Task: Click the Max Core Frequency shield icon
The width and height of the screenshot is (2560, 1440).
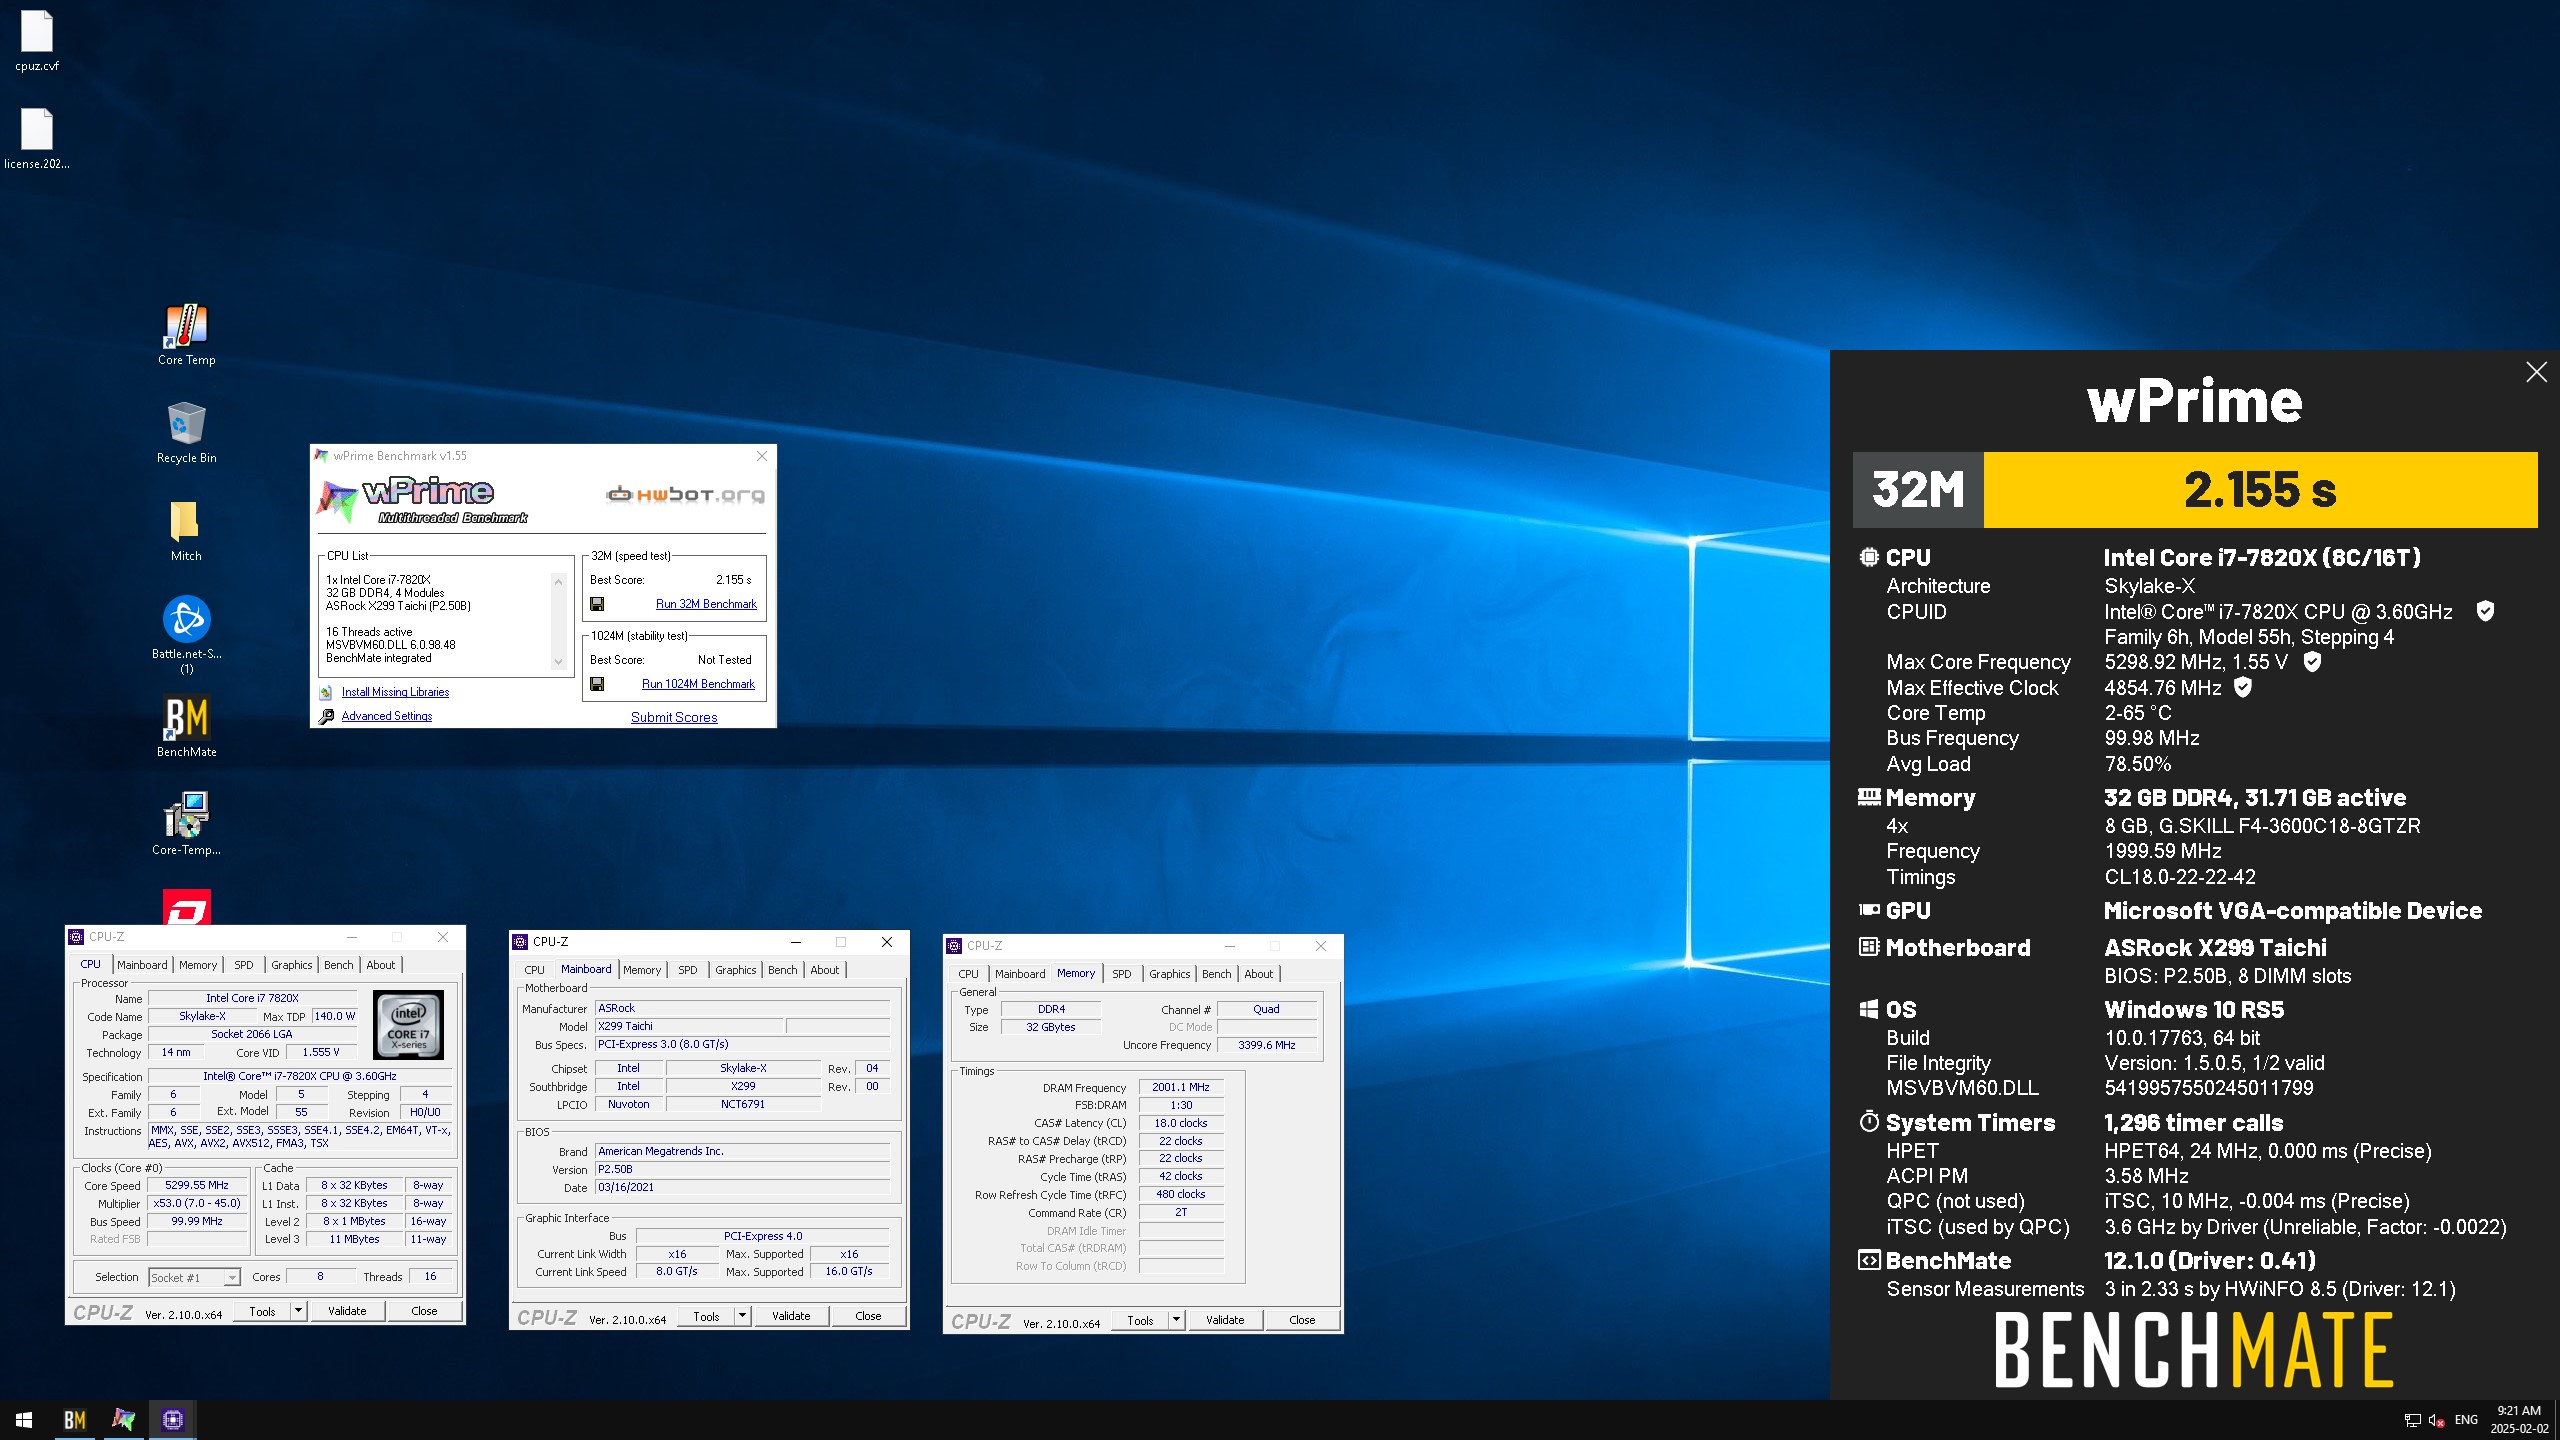Action: tap(2312, 661)
